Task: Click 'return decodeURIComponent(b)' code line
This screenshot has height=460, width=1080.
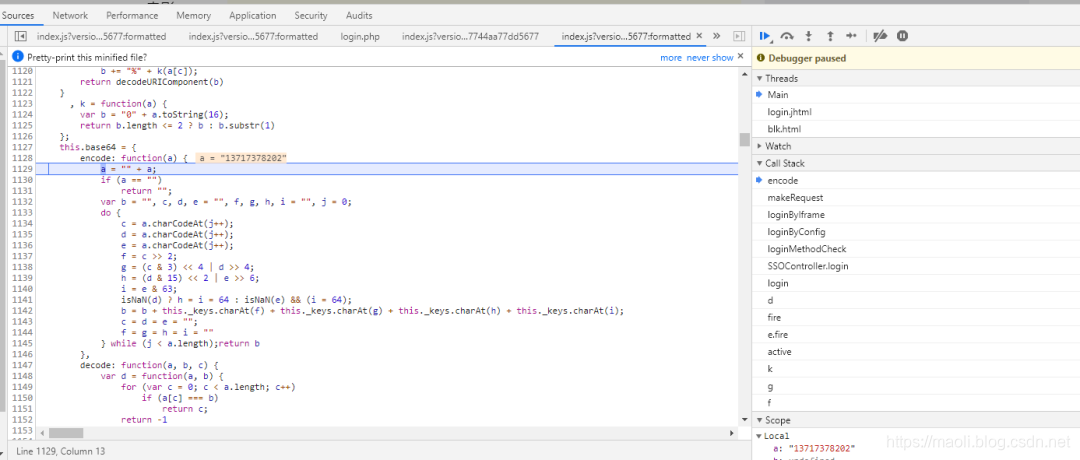Action: point(152,82)
